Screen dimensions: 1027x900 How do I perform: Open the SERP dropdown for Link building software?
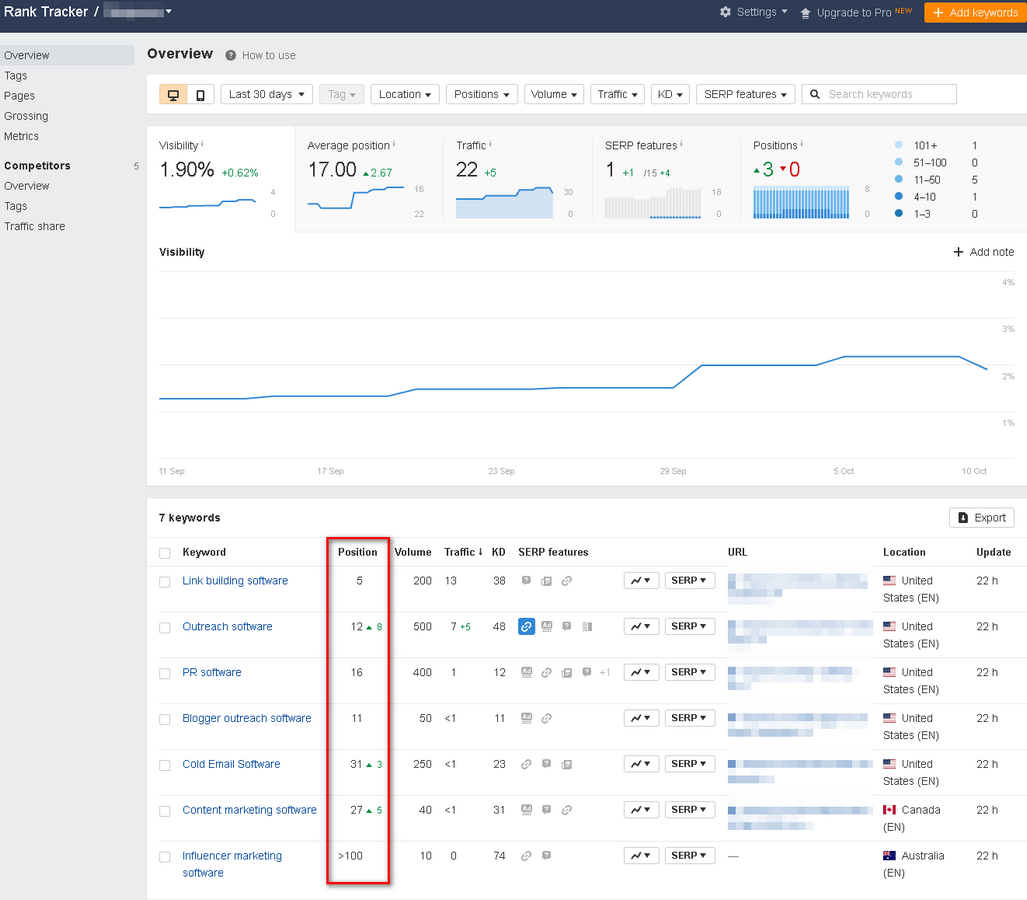[689, 580]
